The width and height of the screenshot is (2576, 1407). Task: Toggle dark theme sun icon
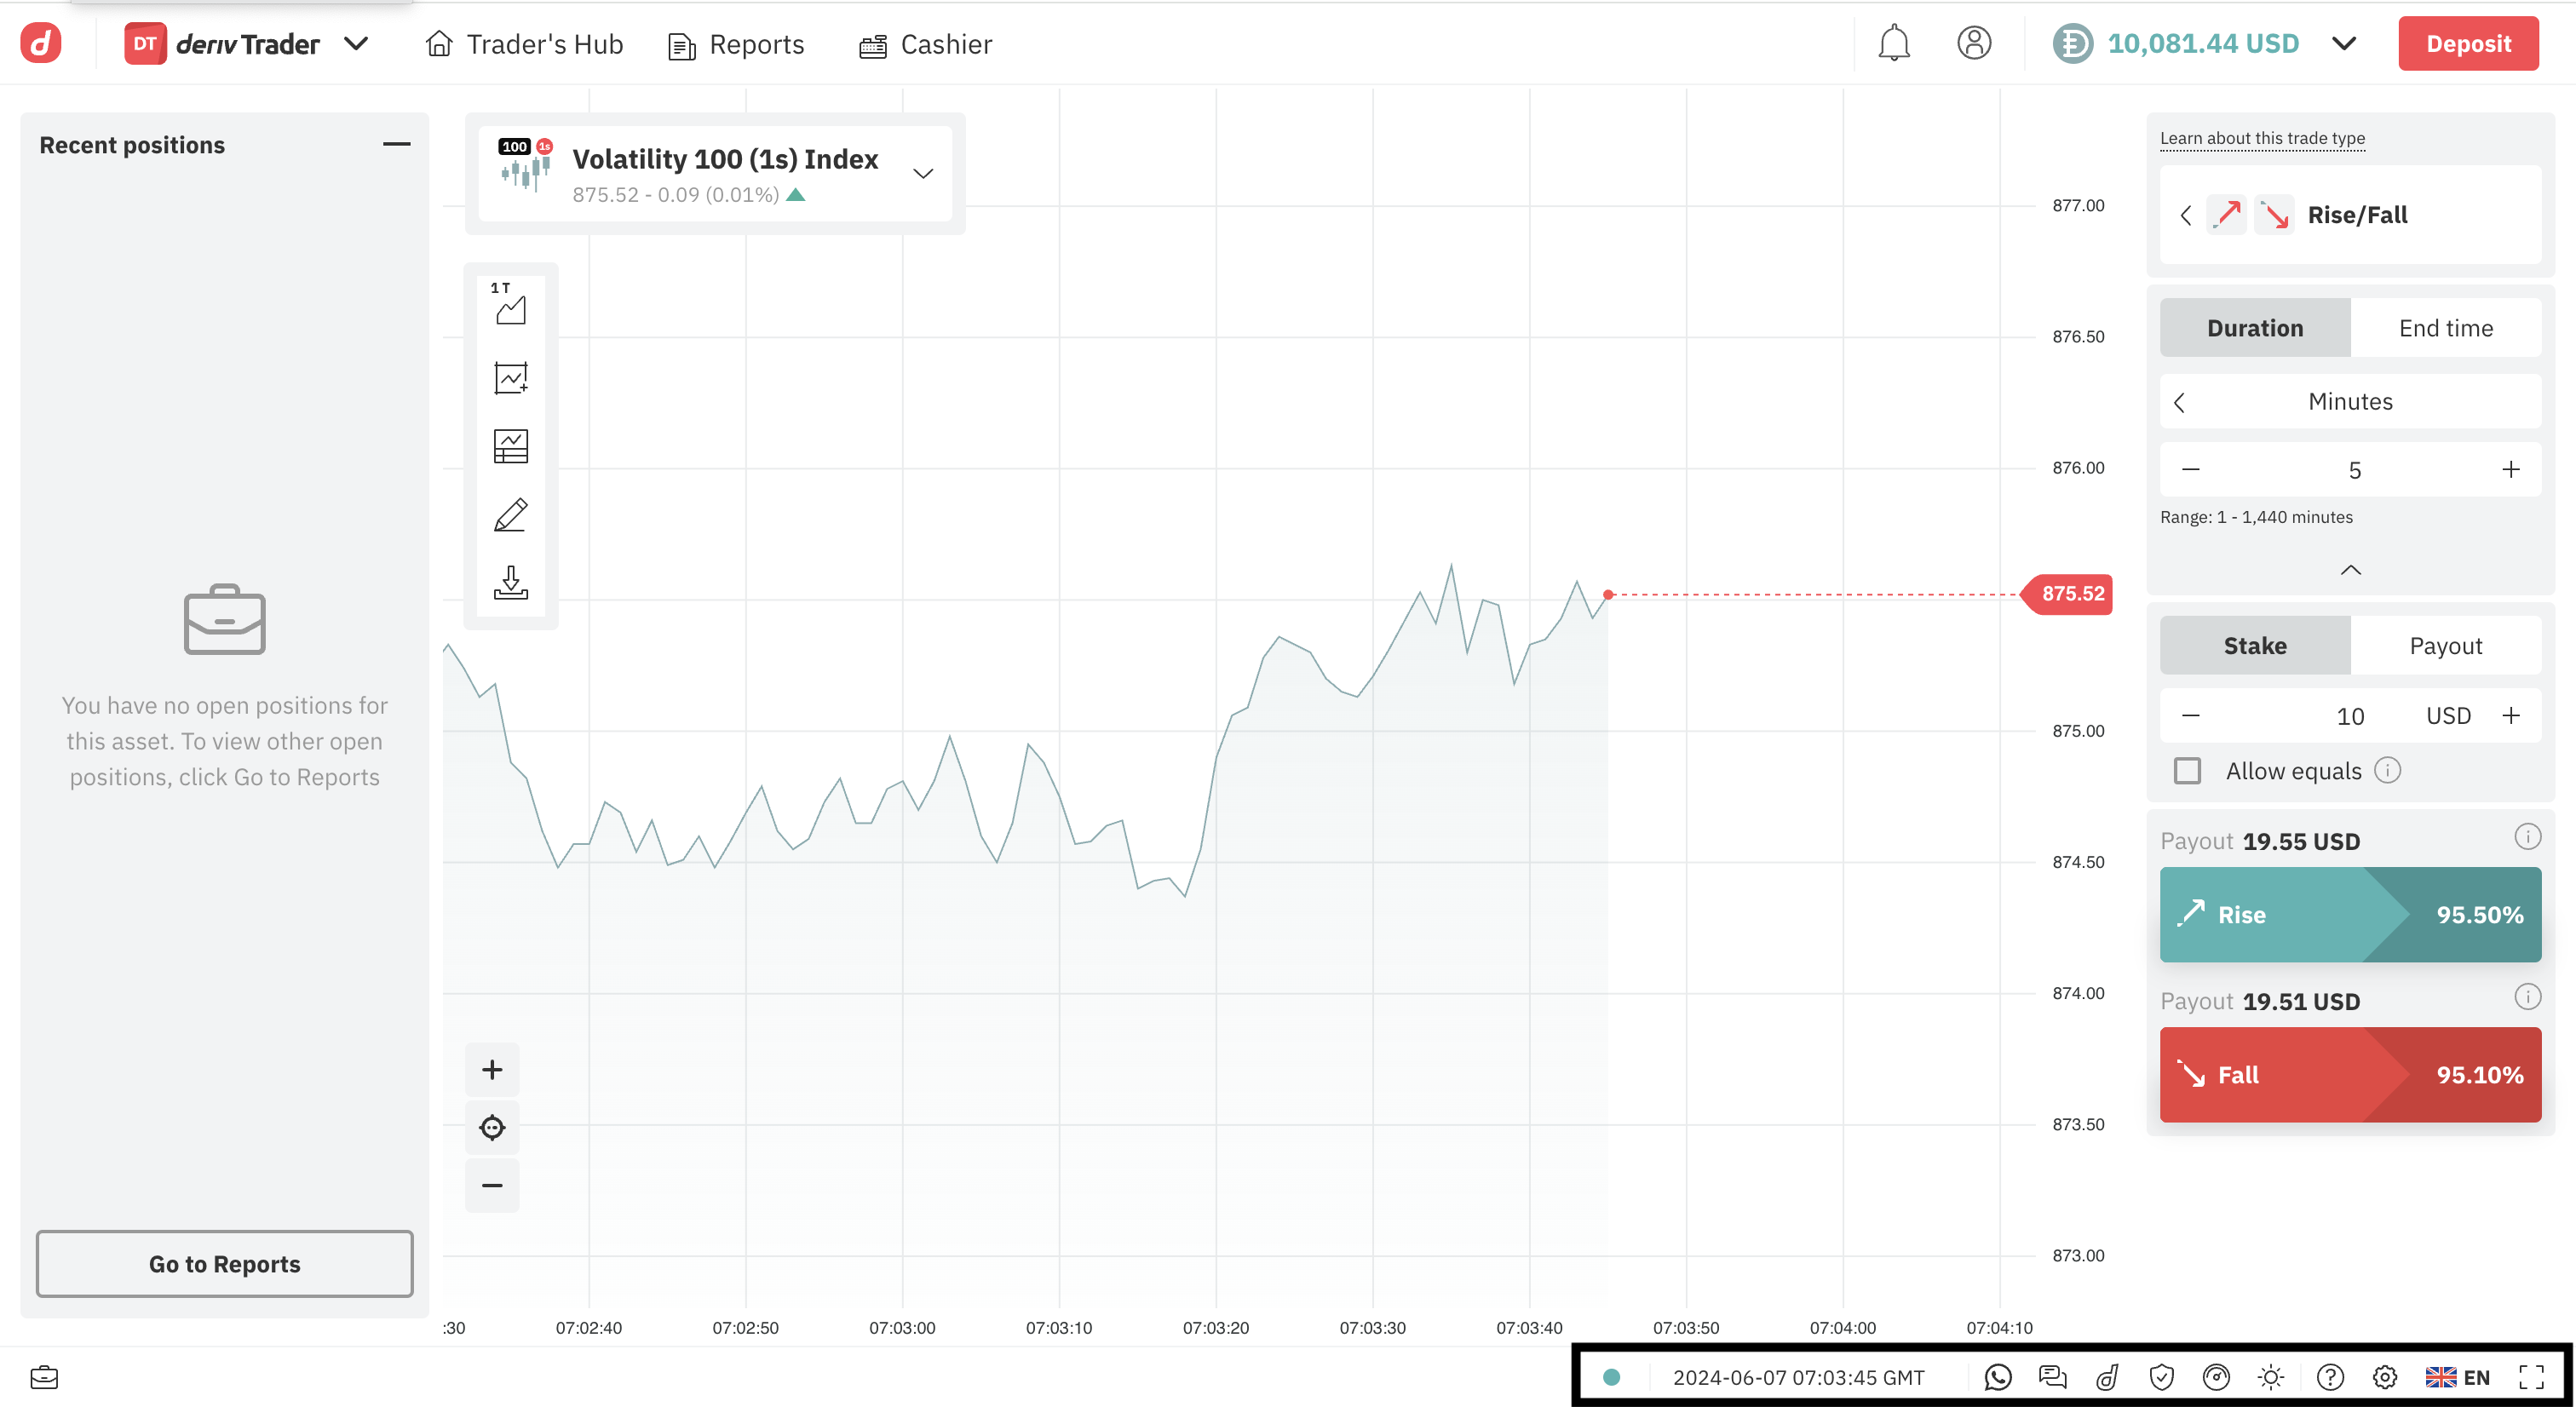pos(2270,1377)
